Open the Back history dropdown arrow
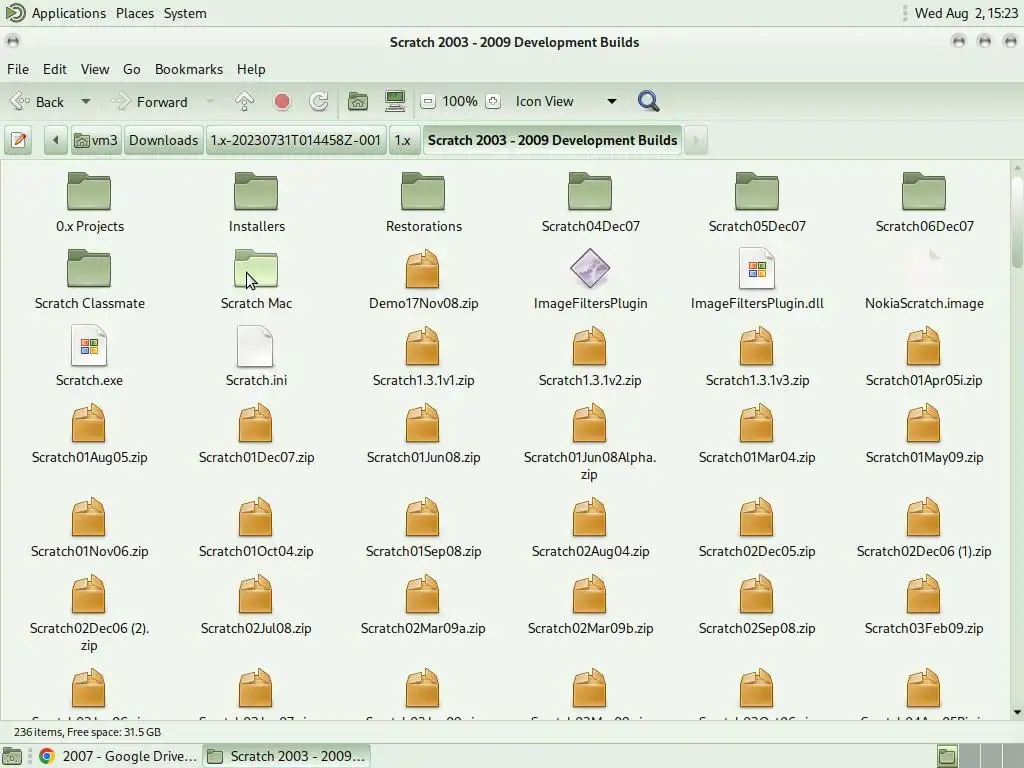Screen dimensions: 1024x768 86,102
